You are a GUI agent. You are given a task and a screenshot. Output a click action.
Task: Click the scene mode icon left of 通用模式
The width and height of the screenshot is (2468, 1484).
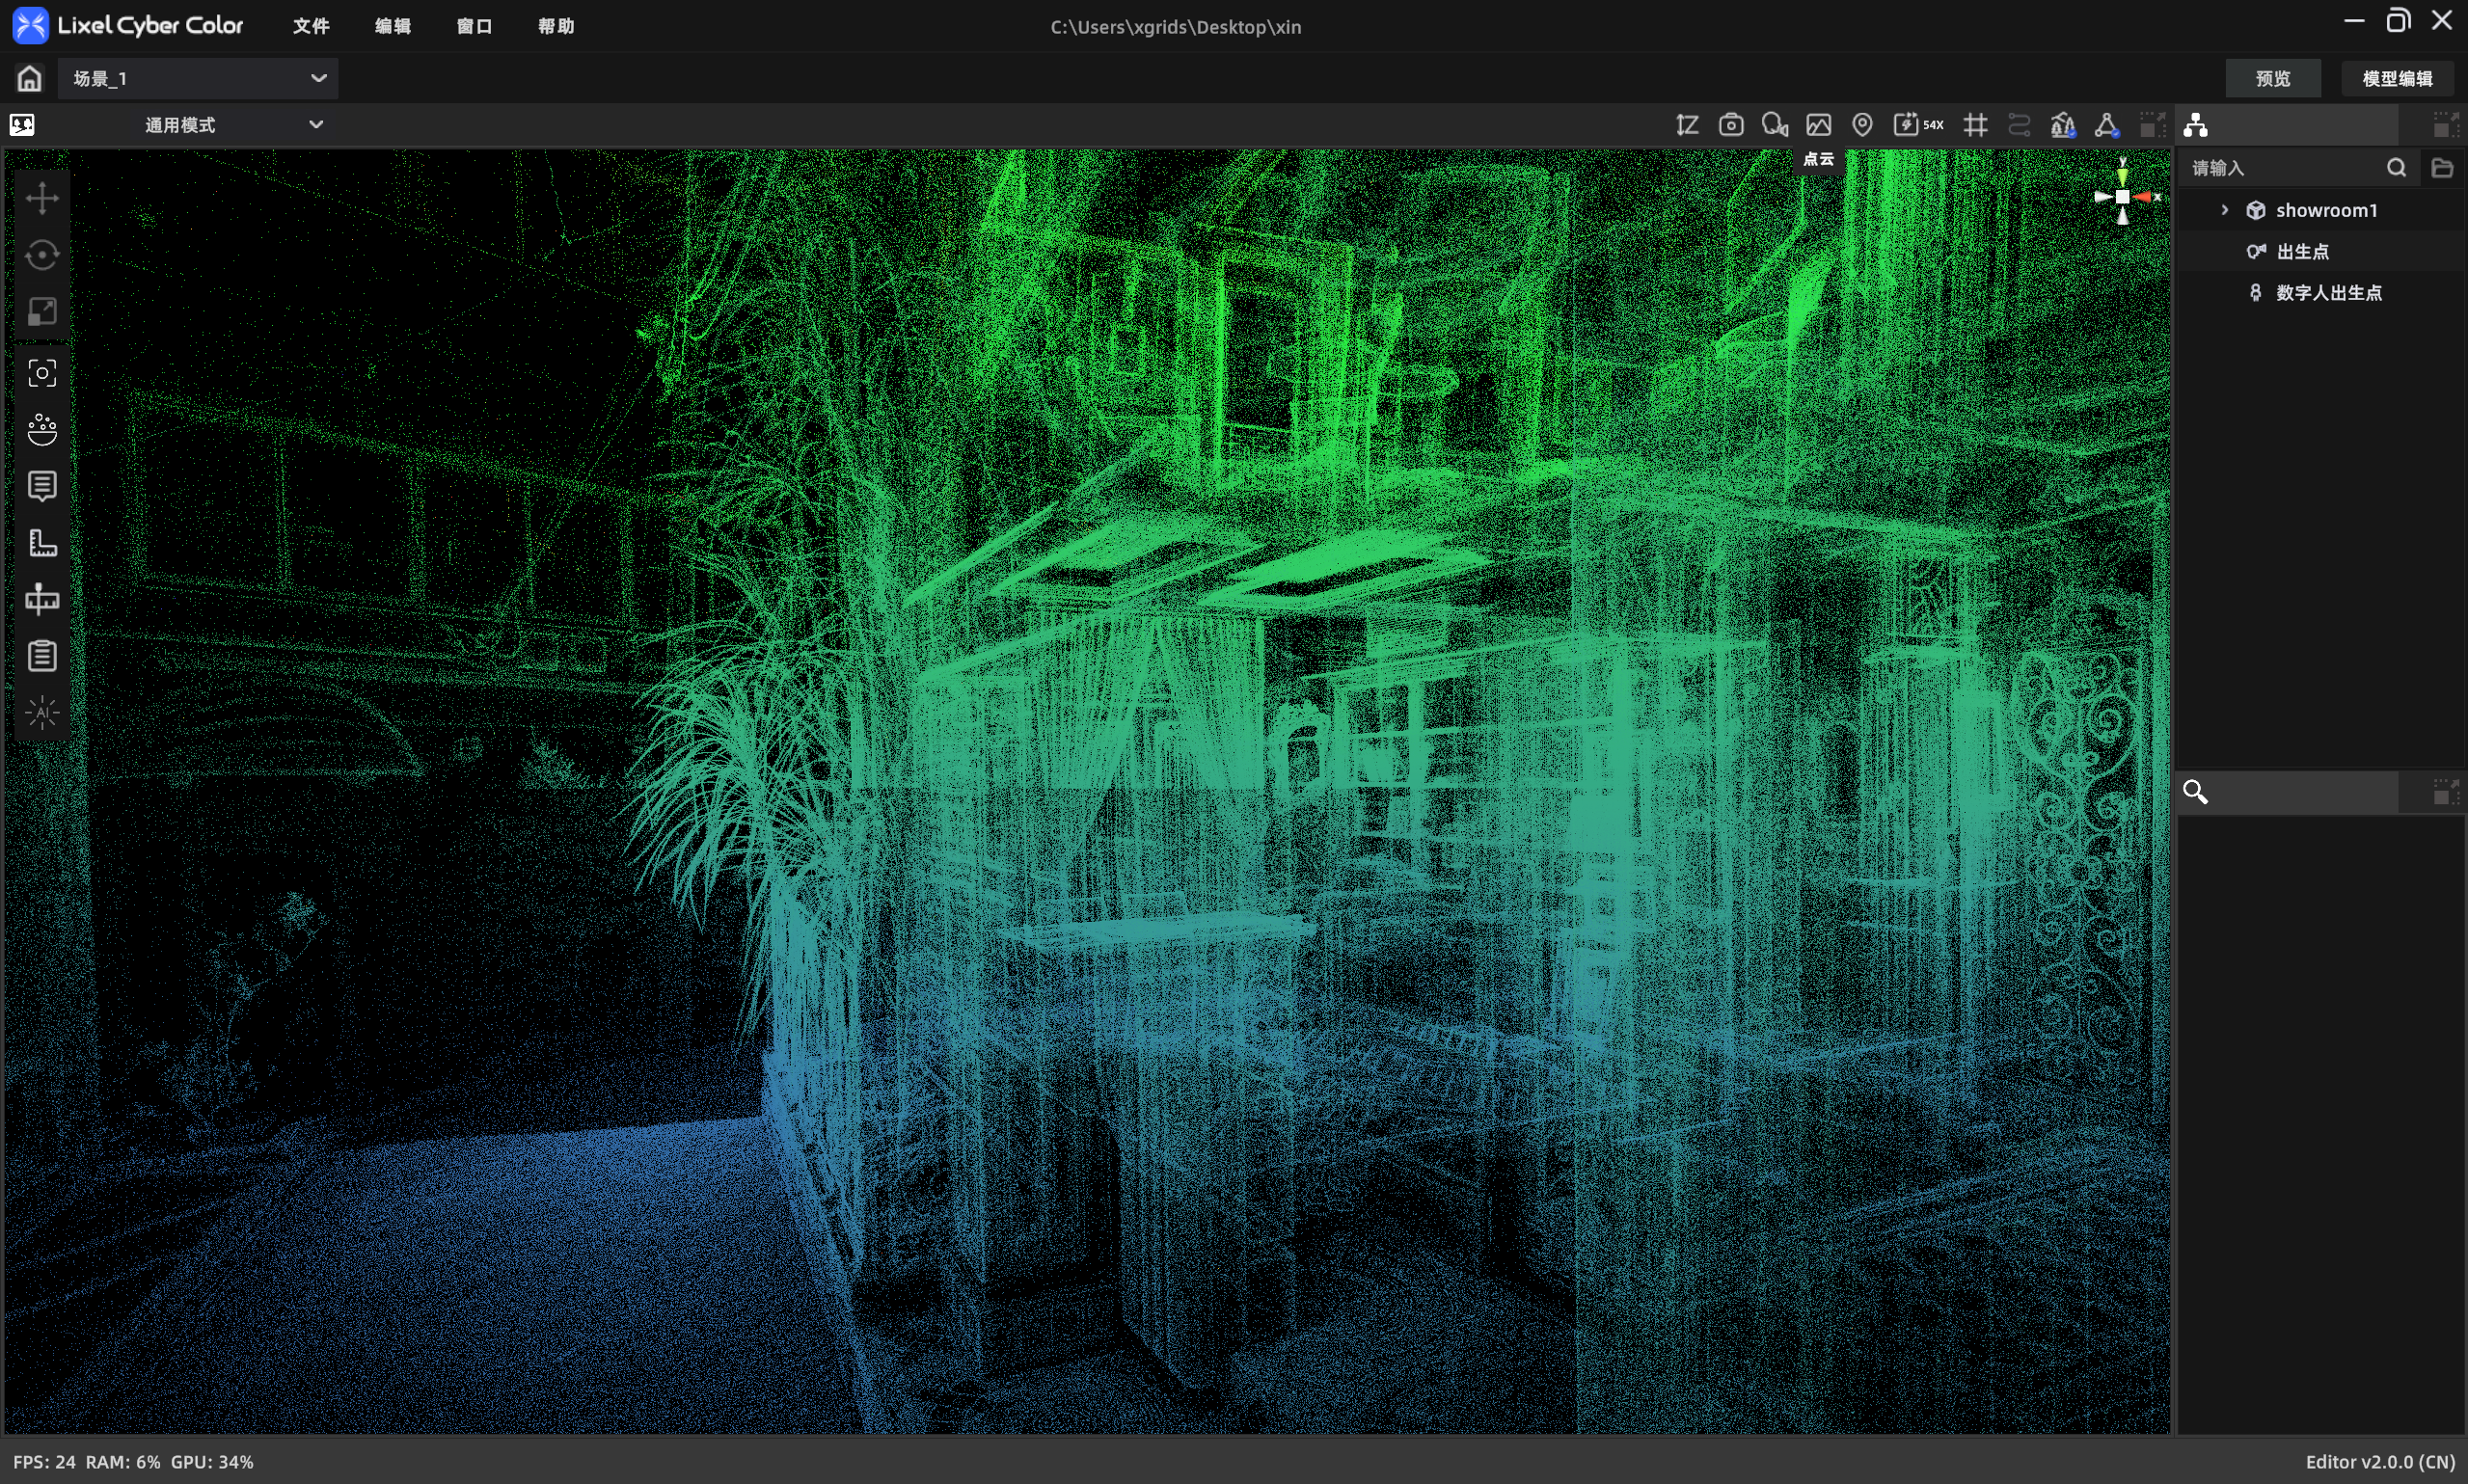22,125
